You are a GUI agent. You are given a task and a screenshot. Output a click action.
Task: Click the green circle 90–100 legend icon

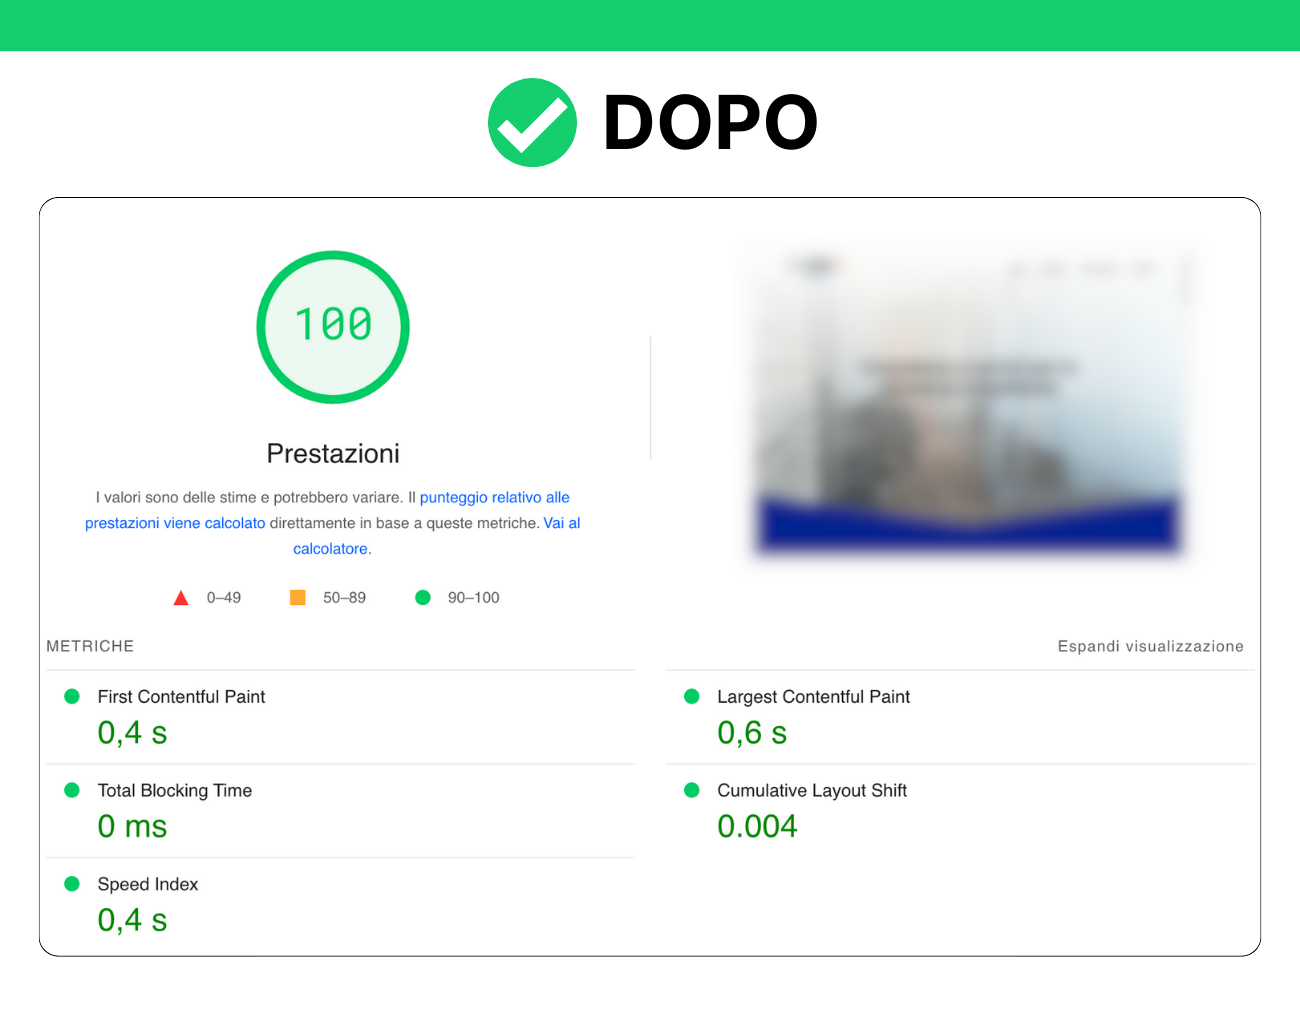click(423, 597)
